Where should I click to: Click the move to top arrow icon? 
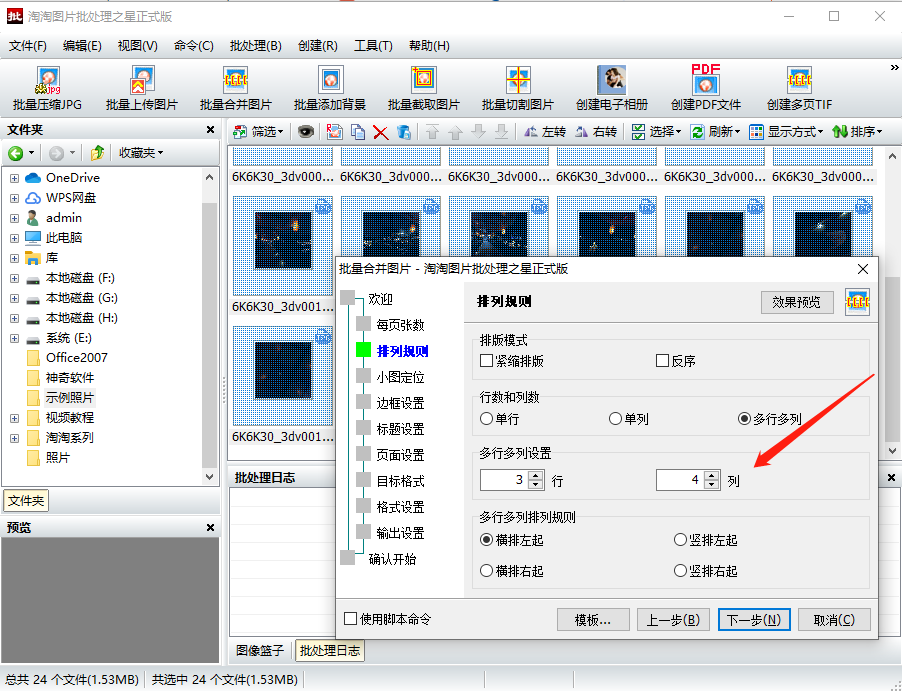(x=432, y=132)
